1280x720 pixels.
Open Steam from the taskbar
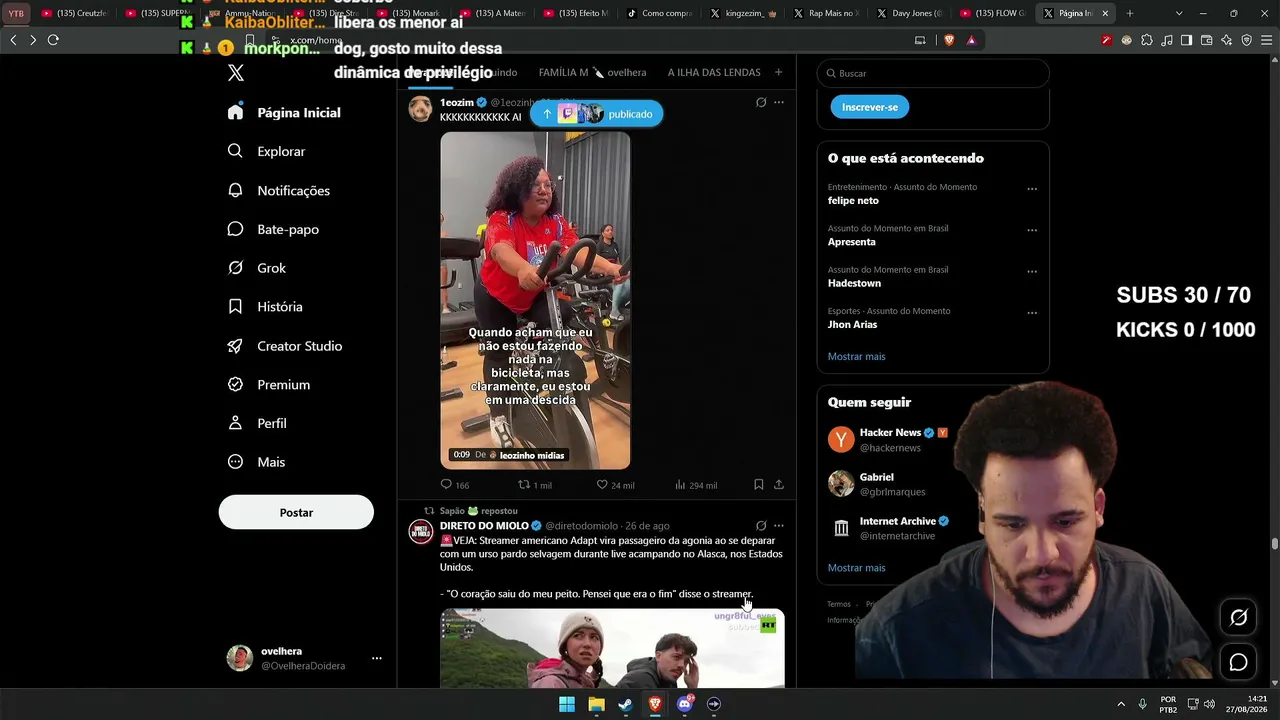point(626,704)
